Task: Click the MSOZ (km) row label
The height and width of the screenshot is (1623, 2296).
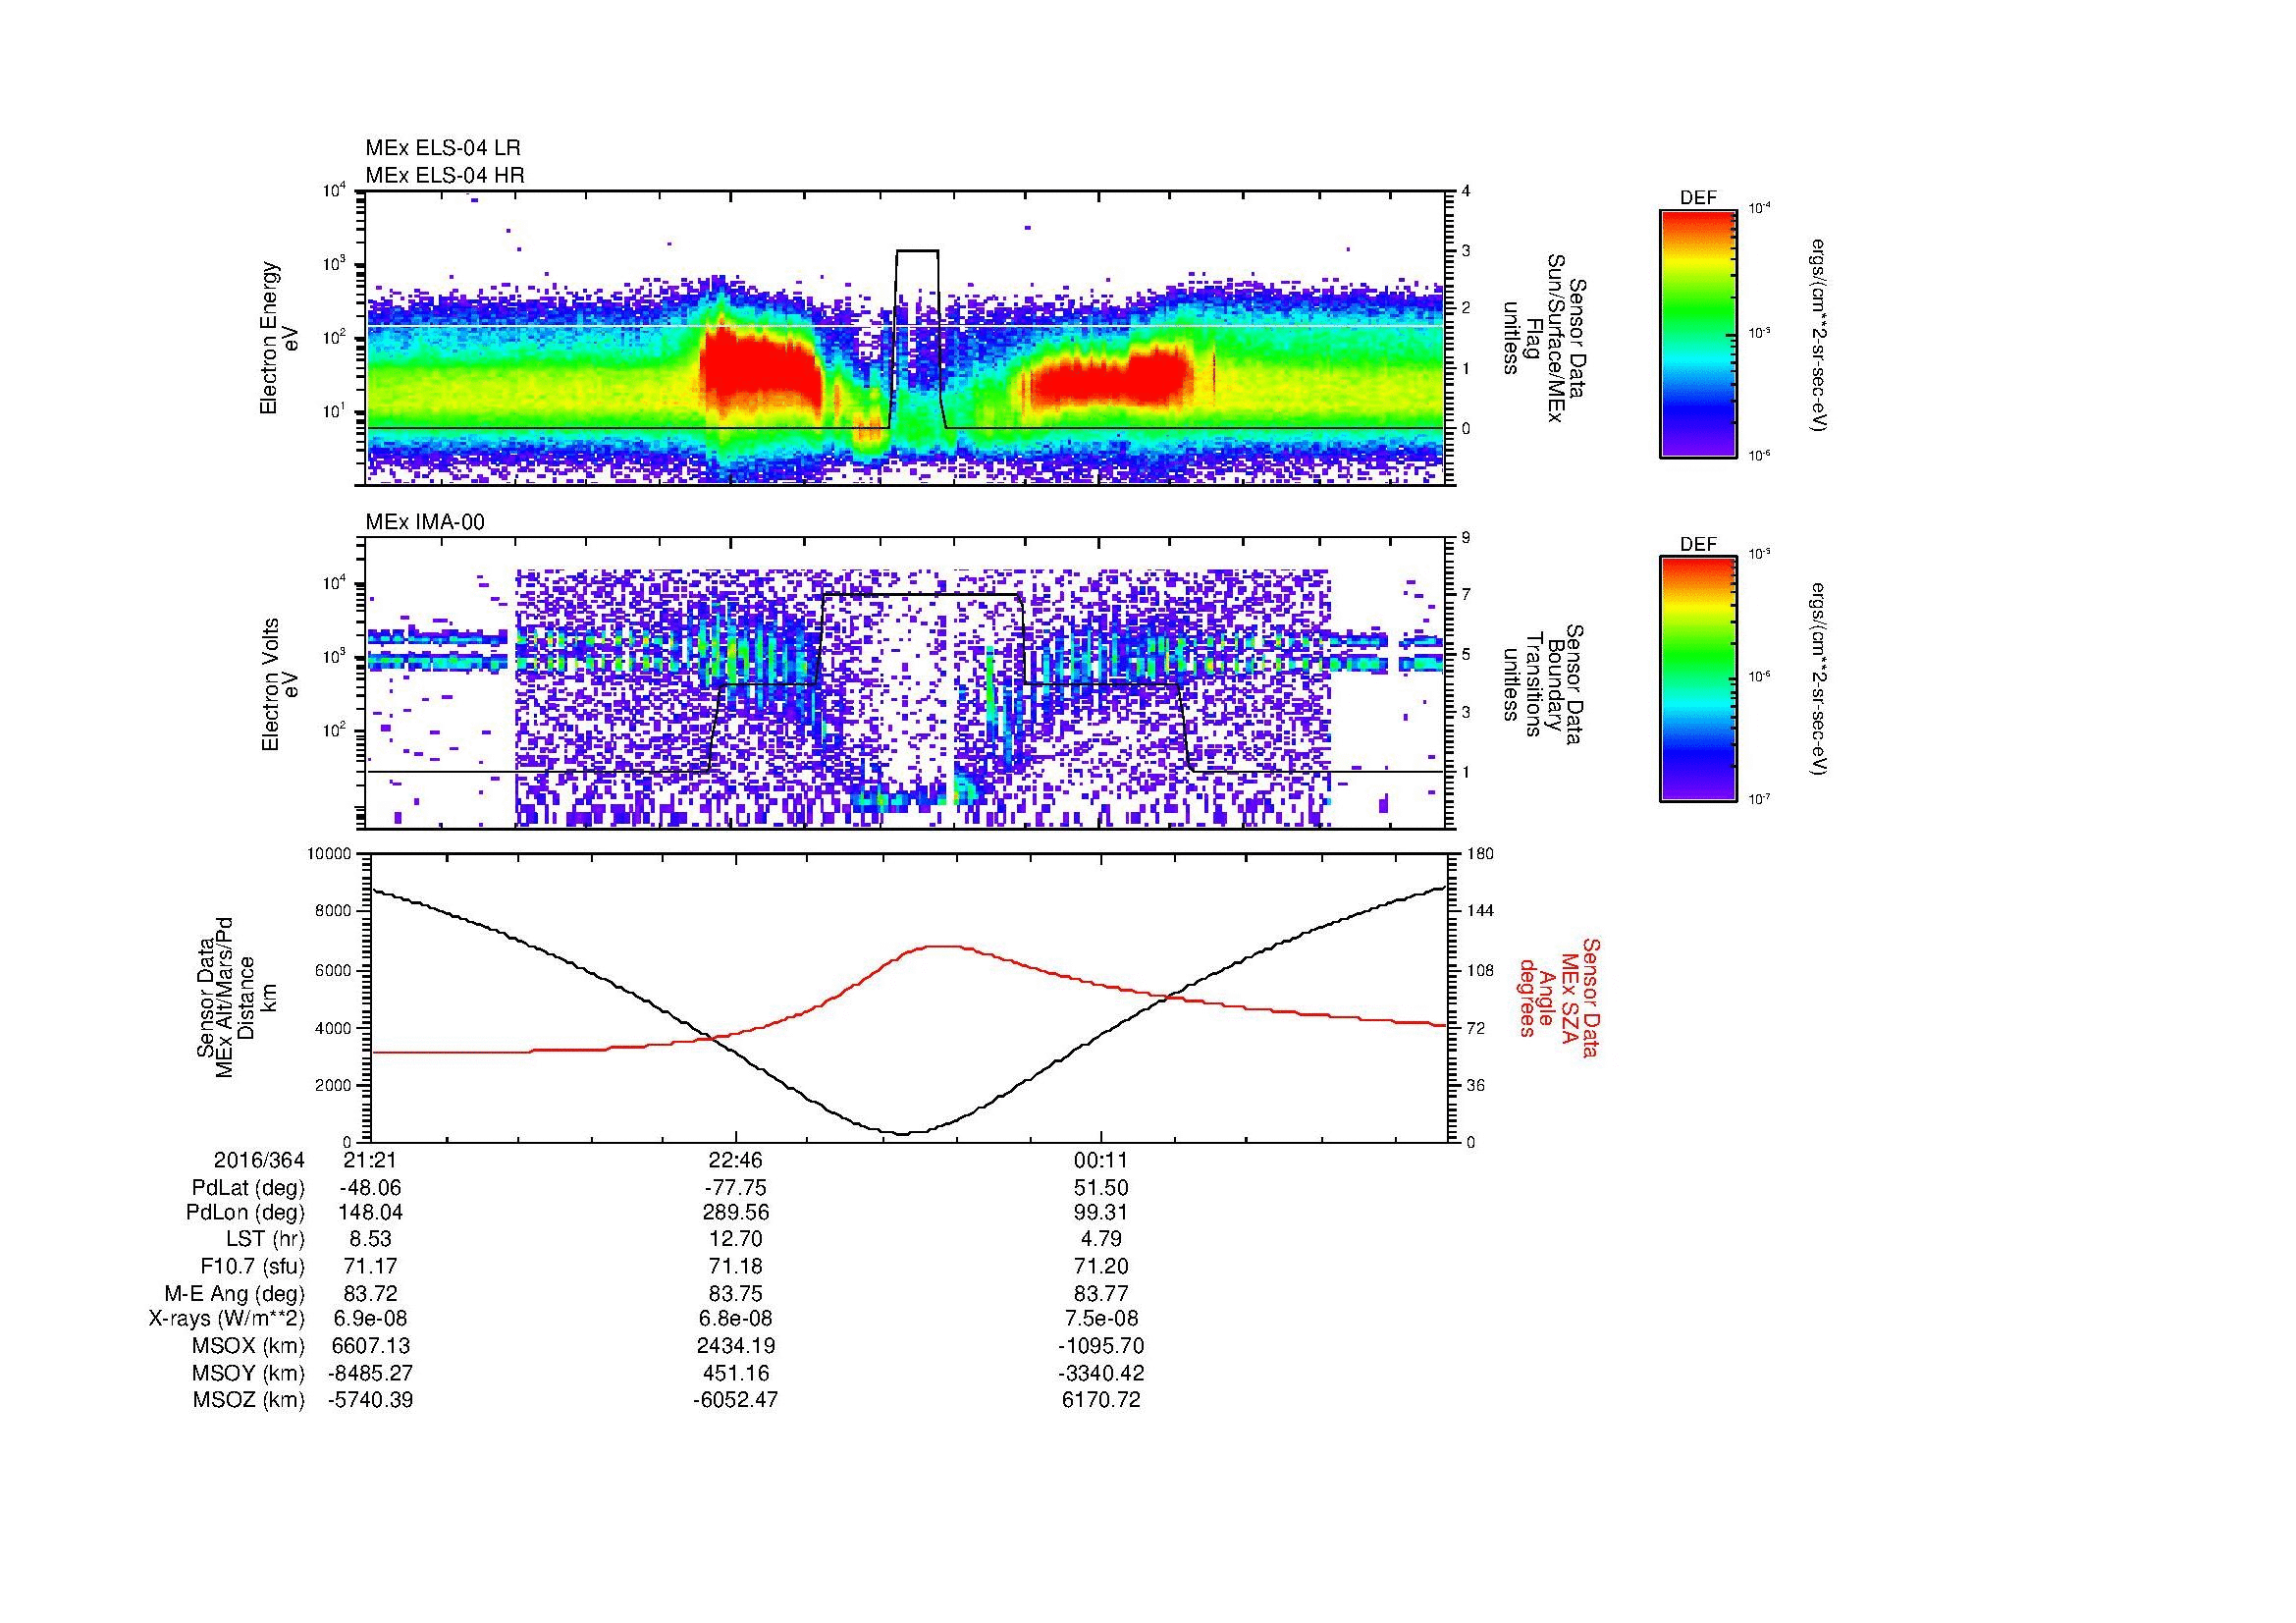Action: pyautogui.click(x=248, y=1400)
